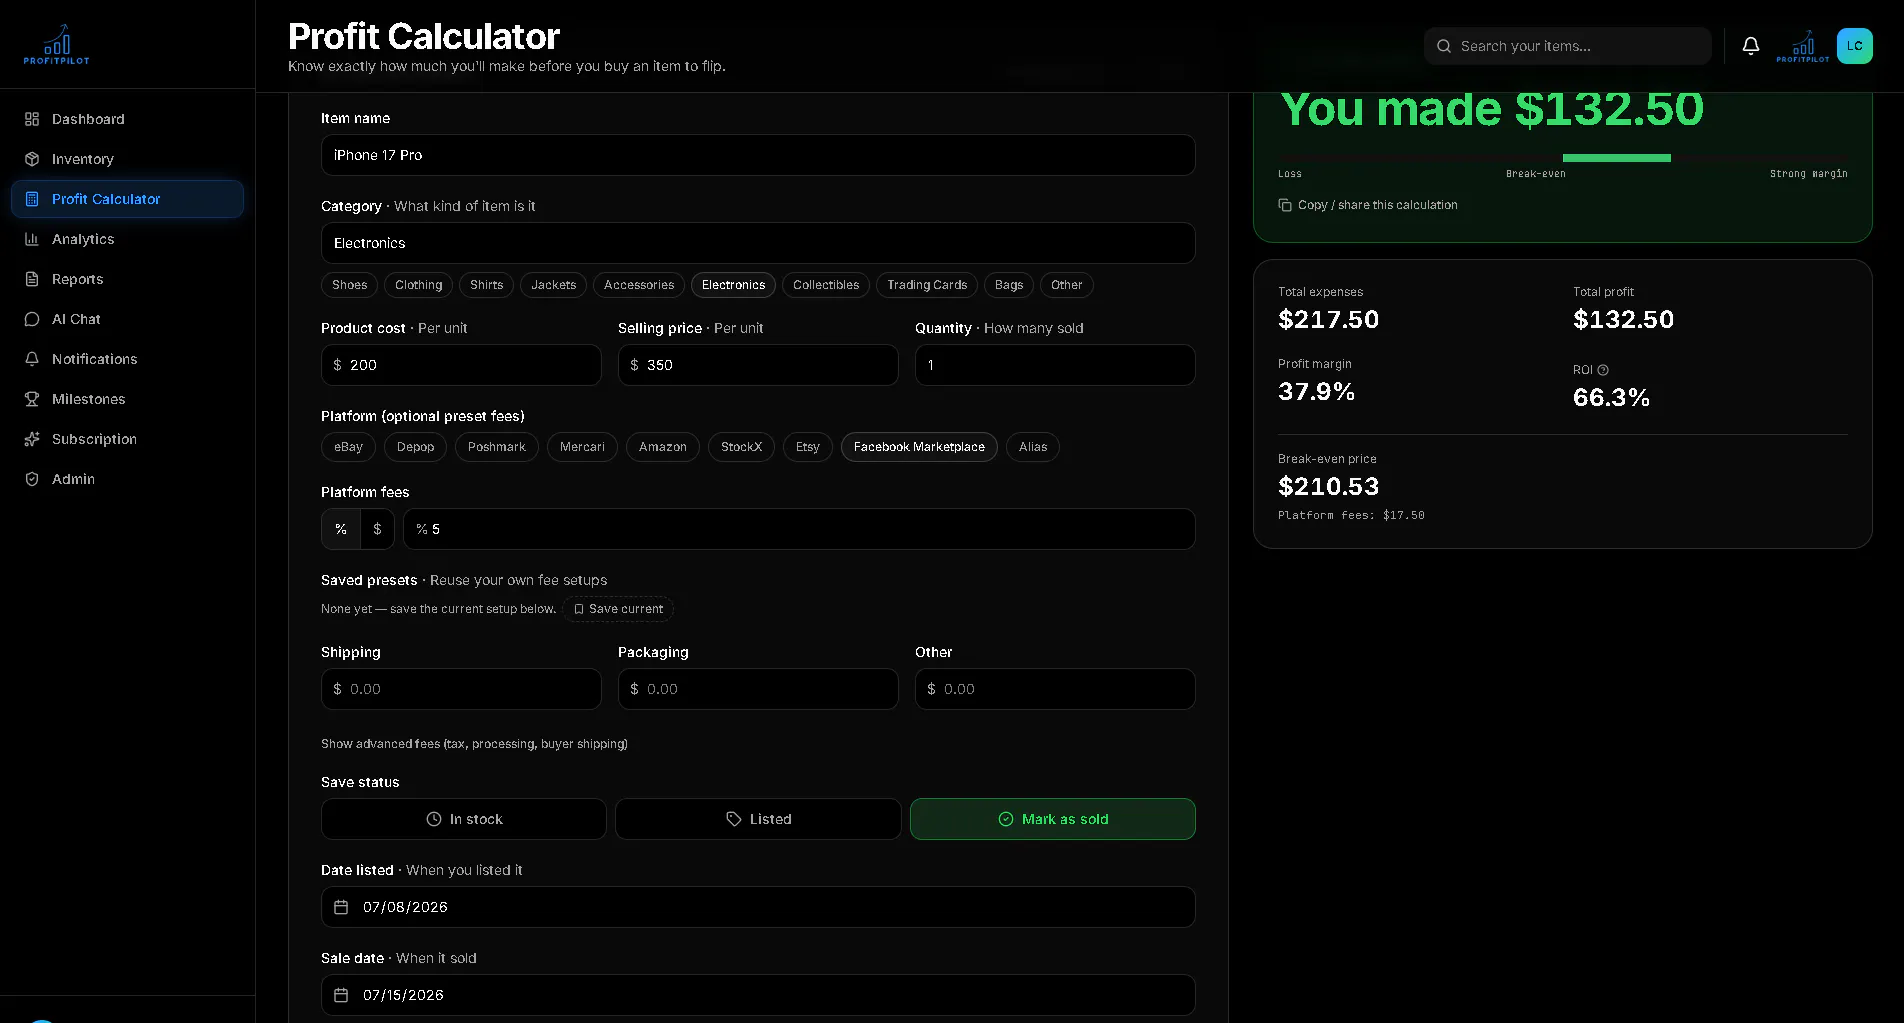Open the LC user avatar
This screenshot has height=1023, width=1904.
pos(1855,46)
